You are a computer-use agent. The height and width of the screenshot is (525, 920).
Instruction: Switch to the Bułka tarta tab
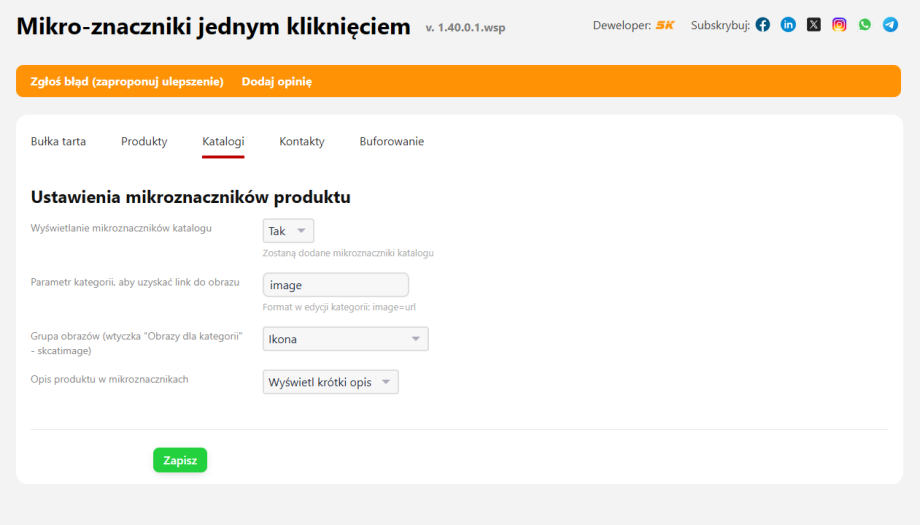tap(58, 141)
